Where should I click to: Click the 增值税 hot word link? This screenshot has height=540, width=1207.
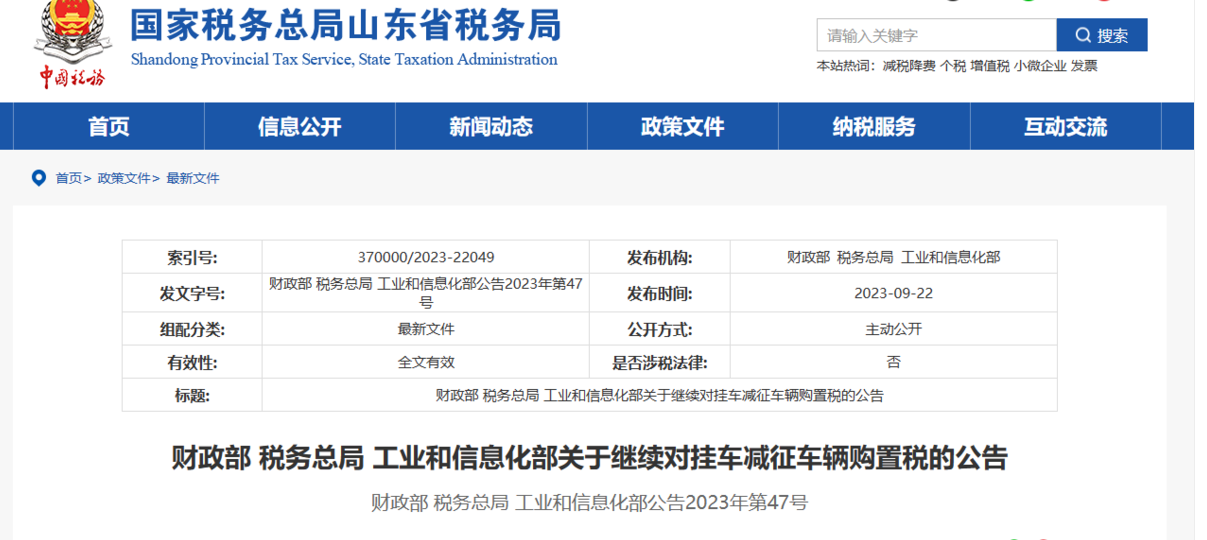(x=990, y=66)
